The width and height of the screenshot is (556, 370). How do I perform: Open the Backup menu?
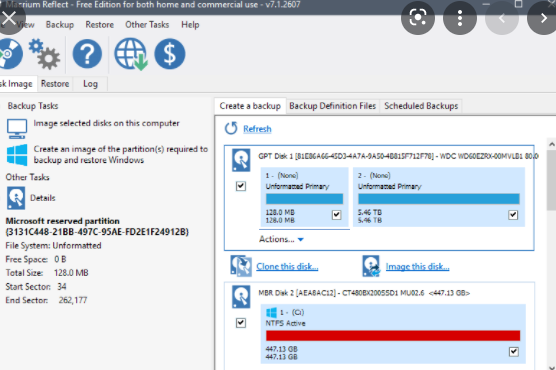(60, 24)
